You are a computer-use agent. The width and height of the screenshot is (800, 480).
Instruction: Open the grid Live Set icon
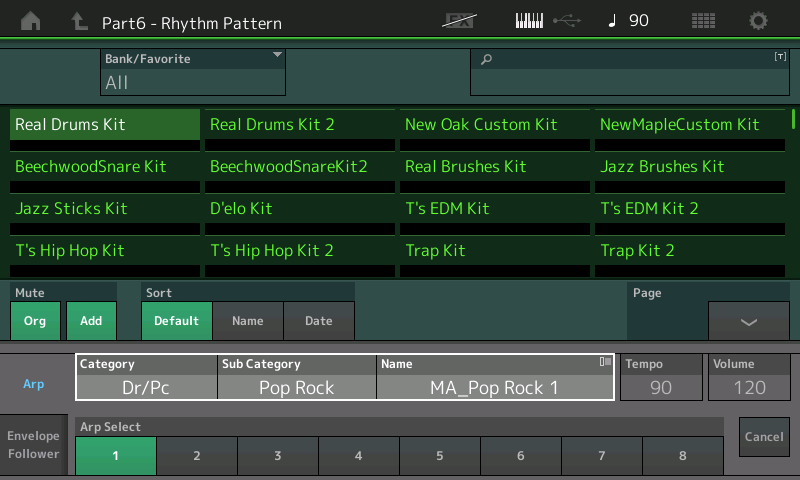(703, 21)
